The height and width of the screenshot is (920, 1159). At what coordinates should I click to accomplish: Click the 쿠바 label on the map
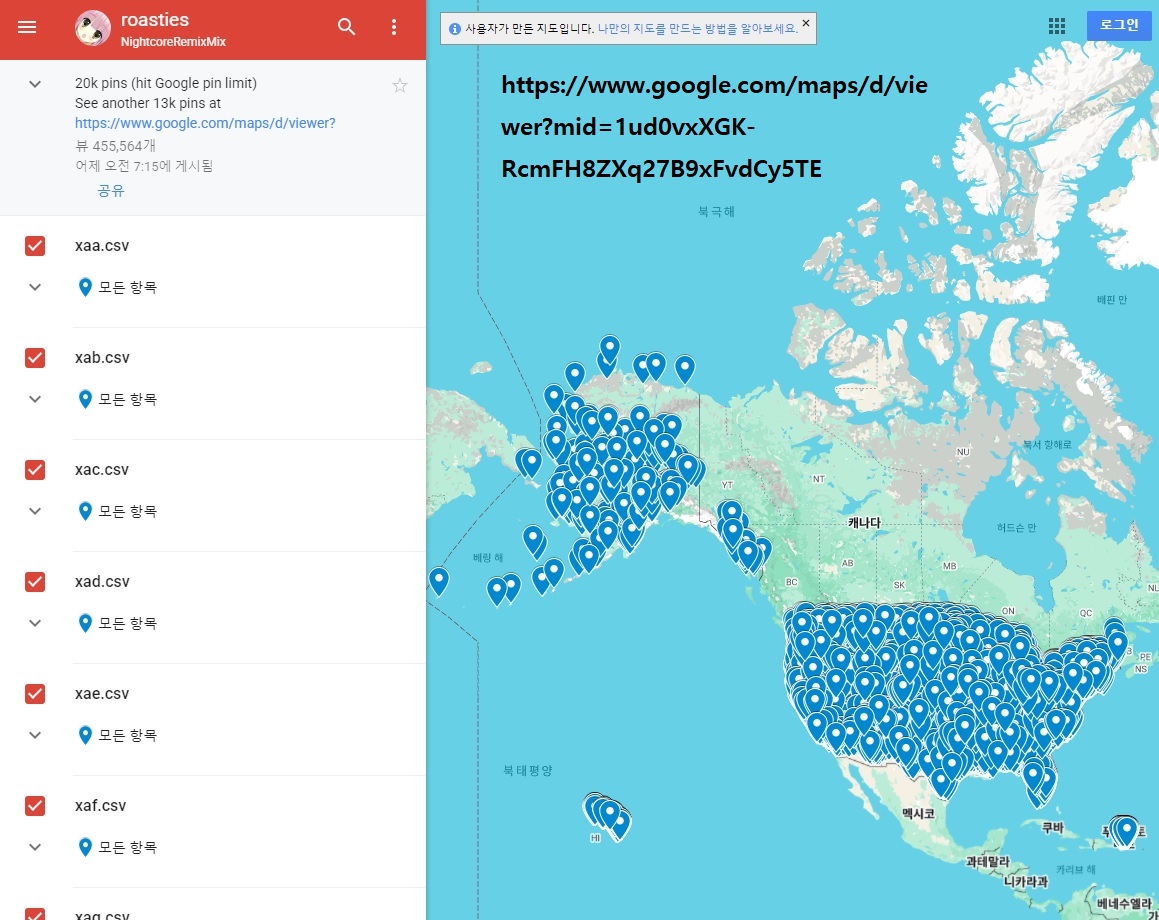[1053, 828]
